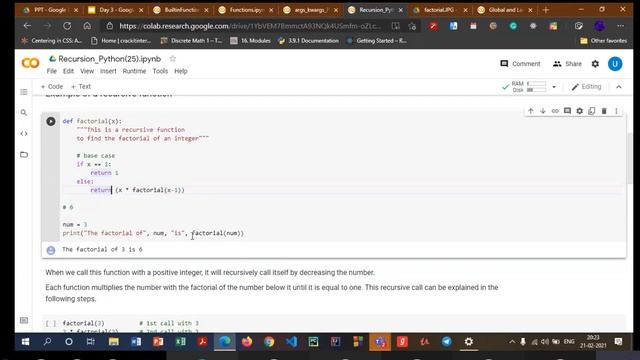This screenshot has height=360, width=640.
Task: Click the empty bracket of factorial(3) cell
Action: (51, 323)
